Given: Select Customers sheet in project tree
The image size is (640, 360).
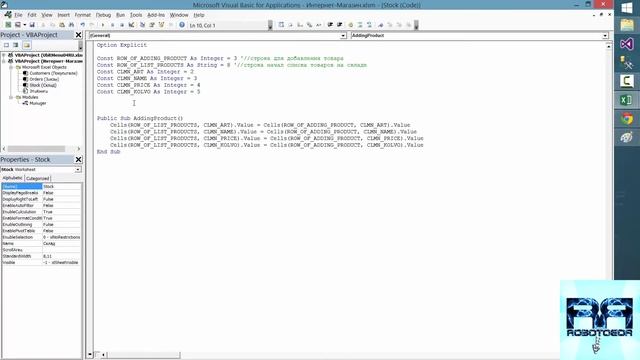Looking at the screenshot, I should (53, 73).
